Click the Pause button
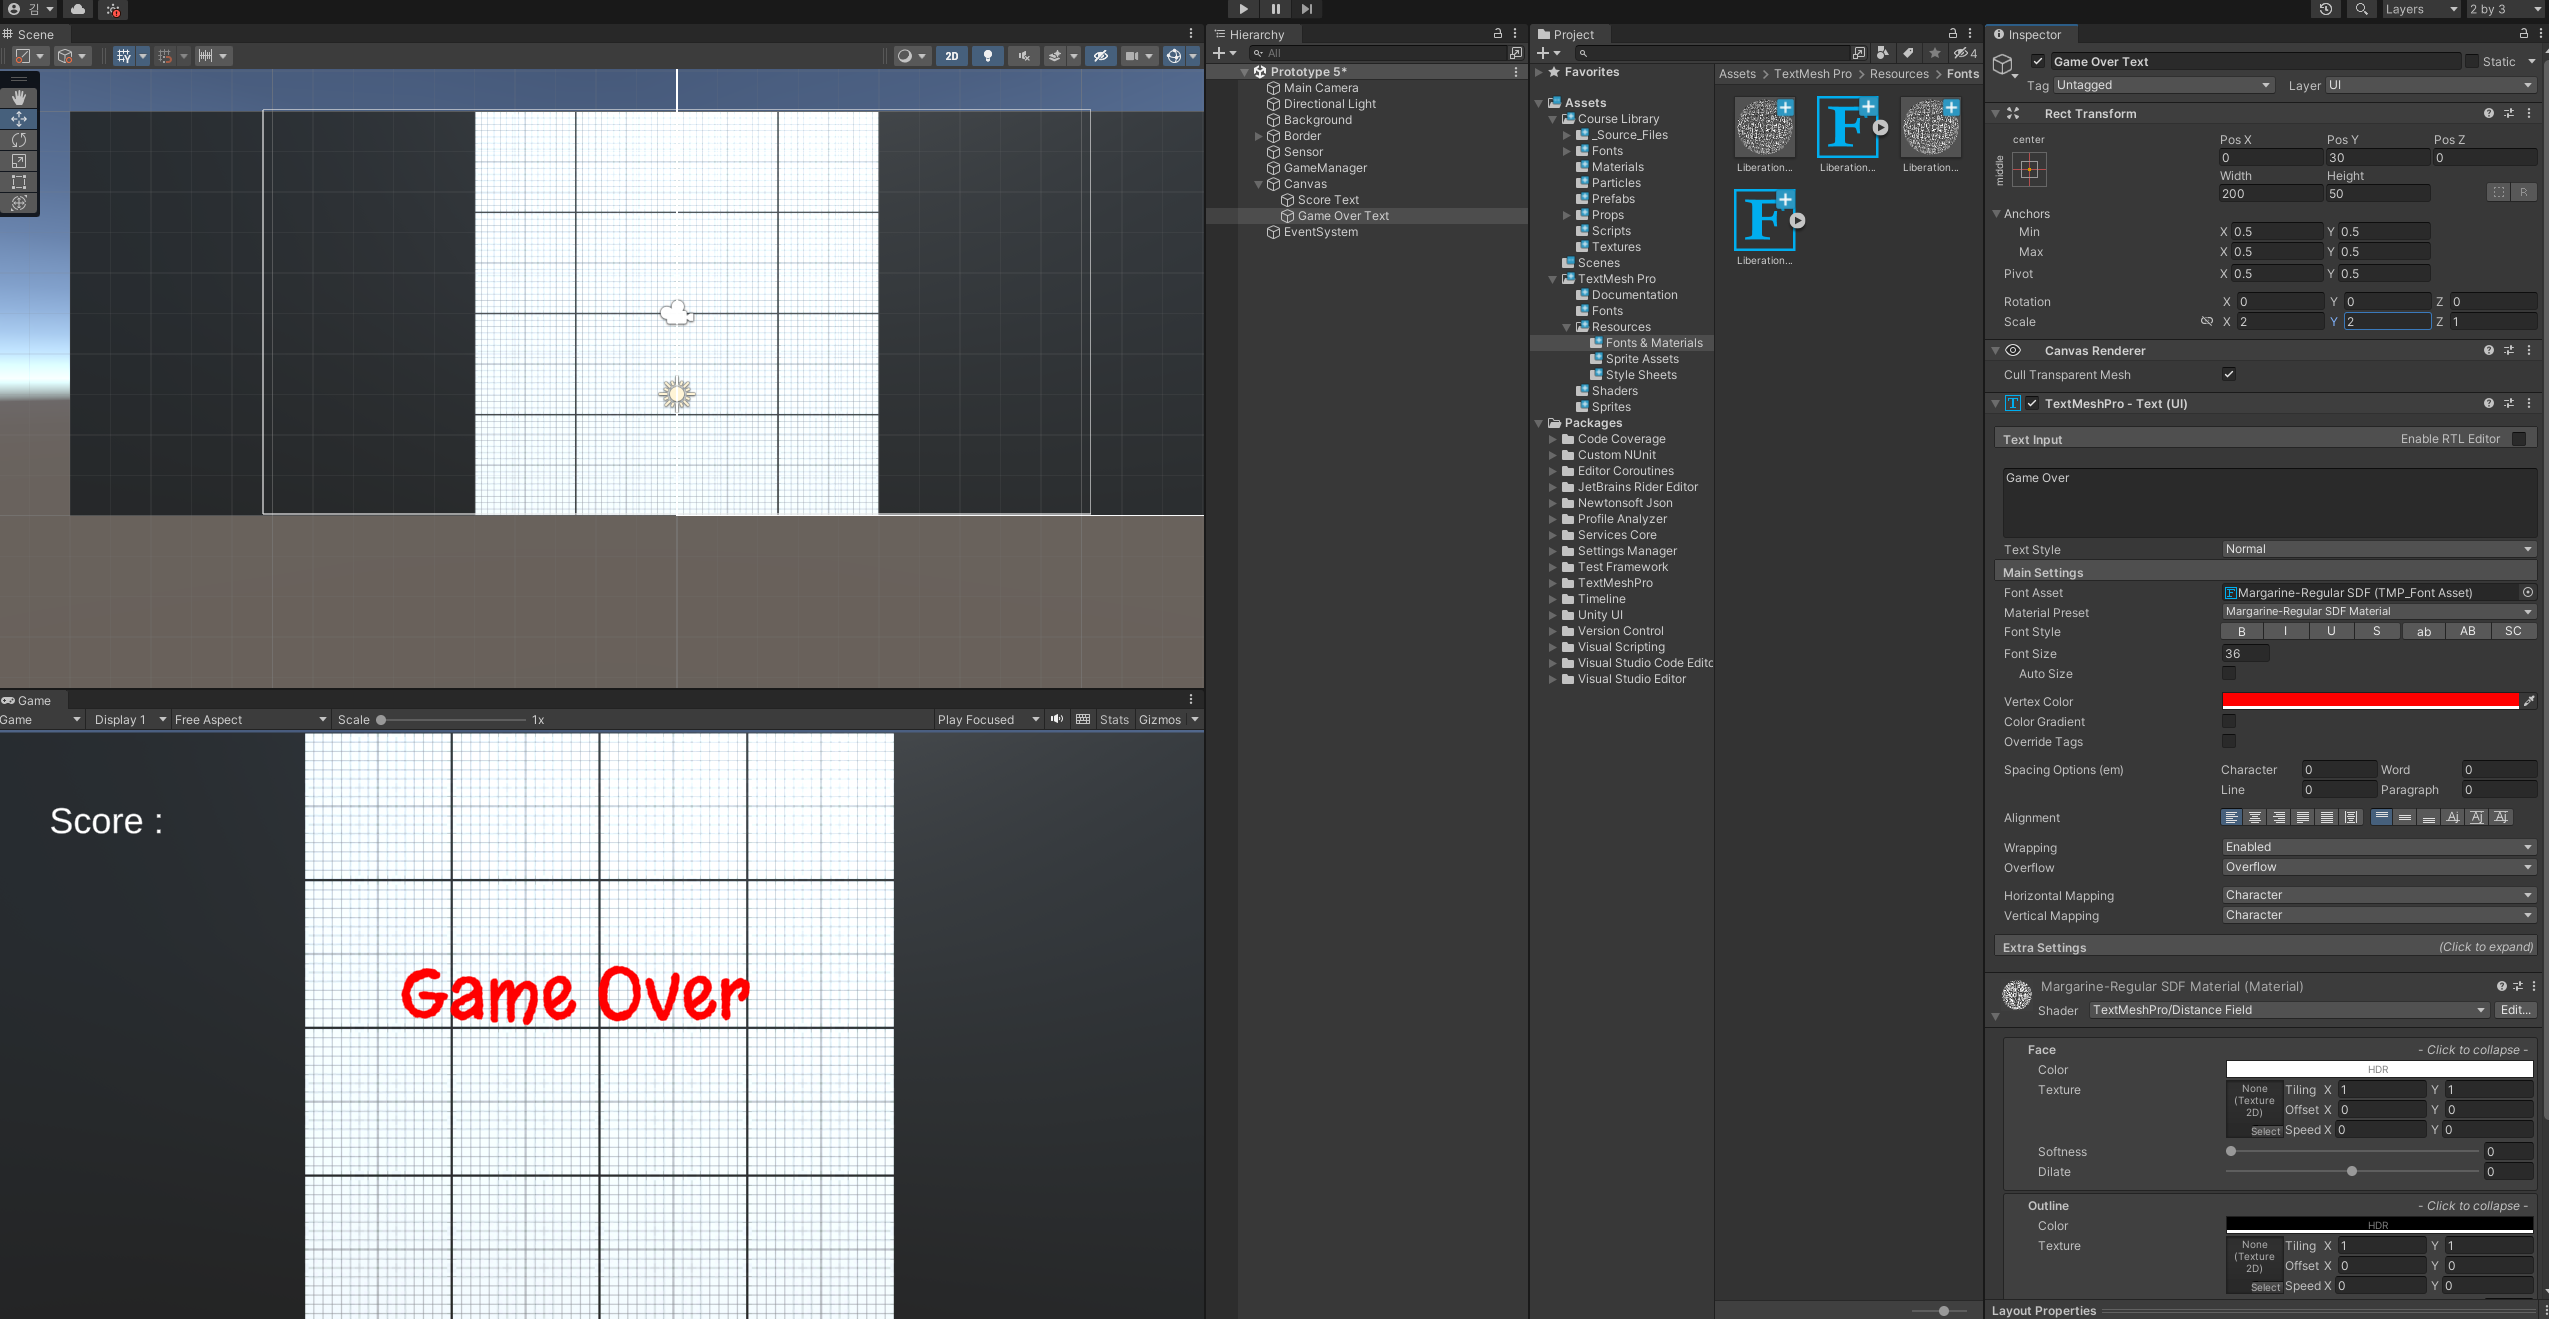Image resolution: width=2549 pixels, height=1319 pixels. click(x=1275, y=9)
